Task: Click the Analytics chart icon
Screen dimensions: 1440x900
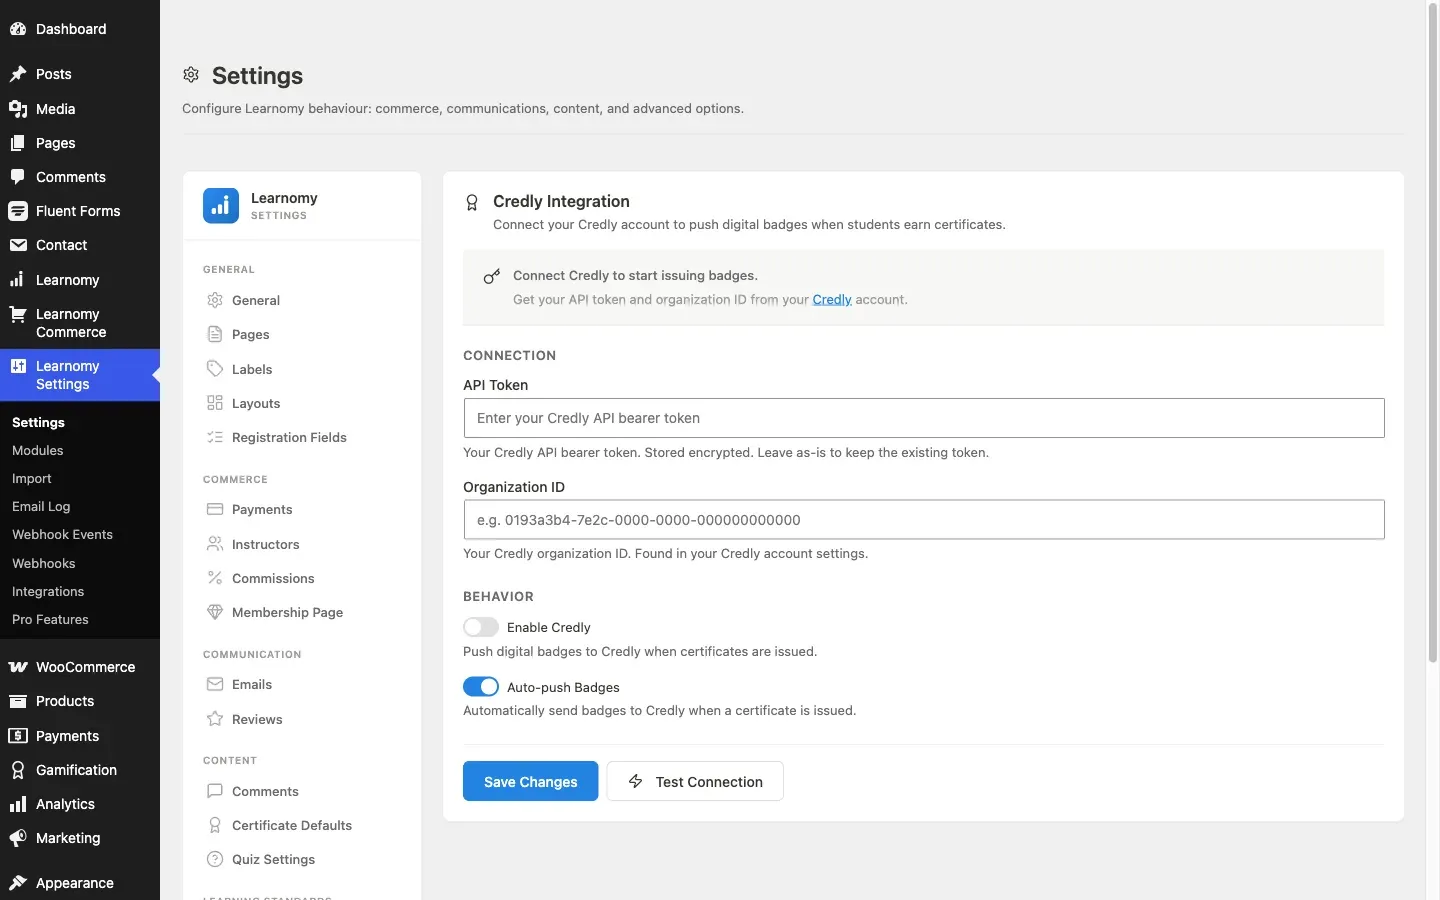Action: point(18,804)
